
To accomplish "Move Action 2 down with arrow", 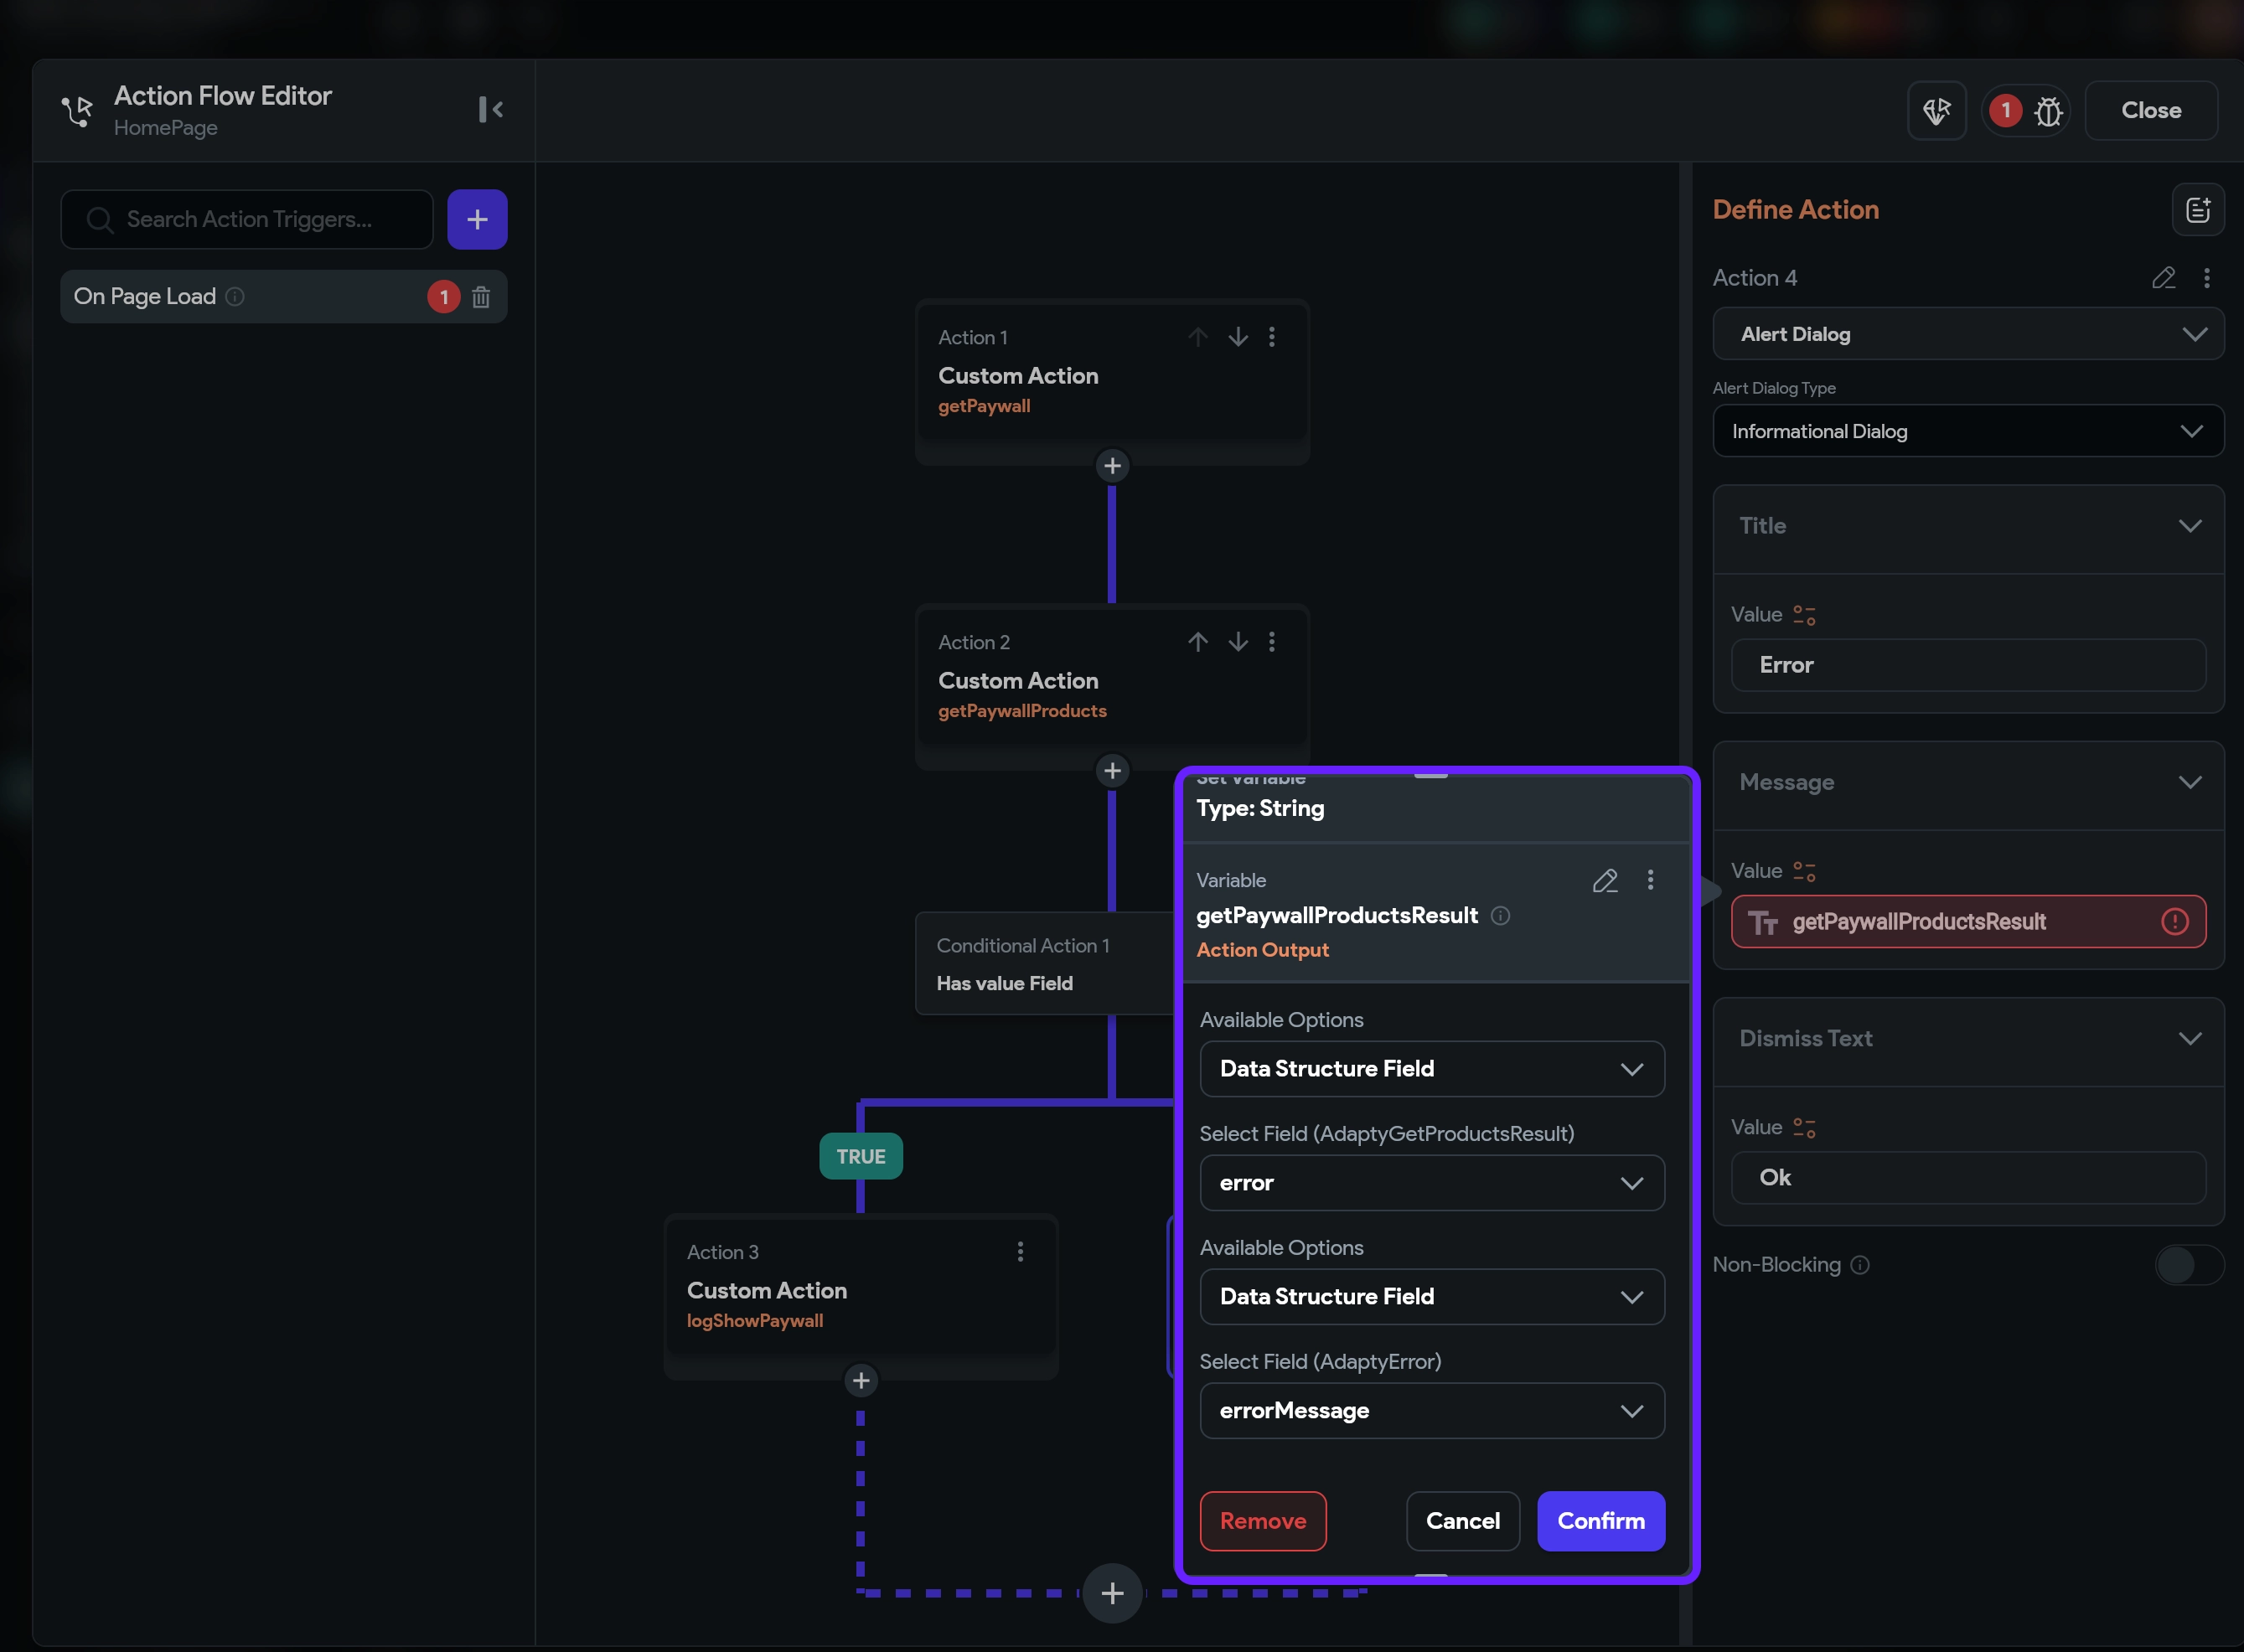I will tap(1238, 642).
